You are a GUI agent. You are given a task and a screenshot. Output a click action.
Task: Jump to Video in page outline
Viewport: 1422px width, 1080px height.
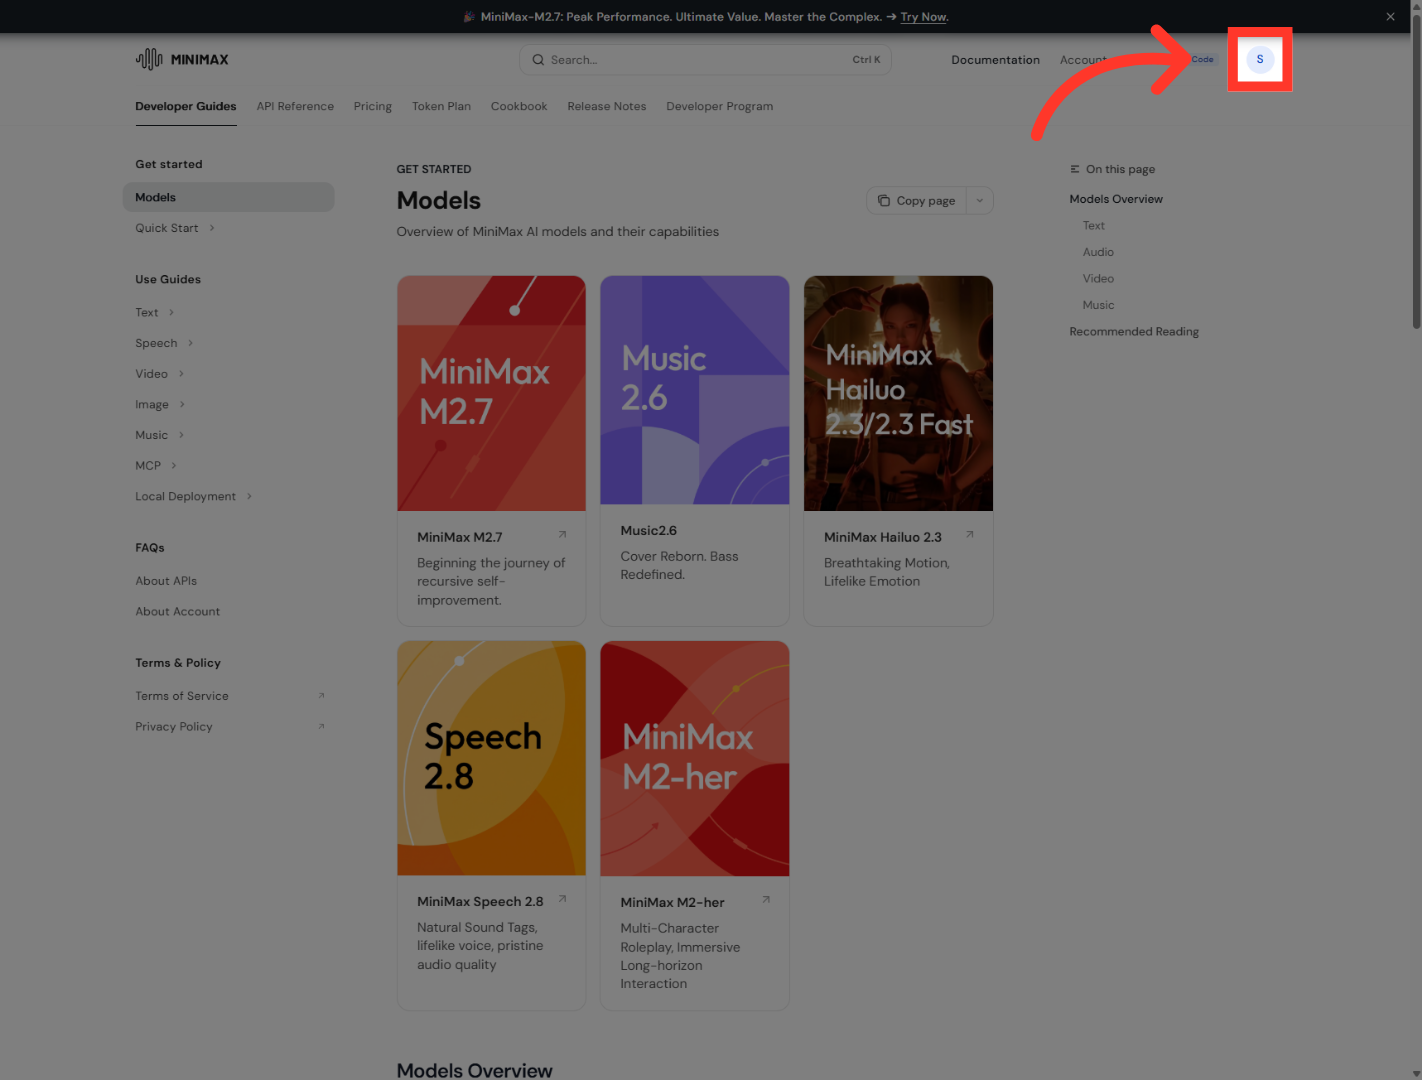[x=1098, y=278]
